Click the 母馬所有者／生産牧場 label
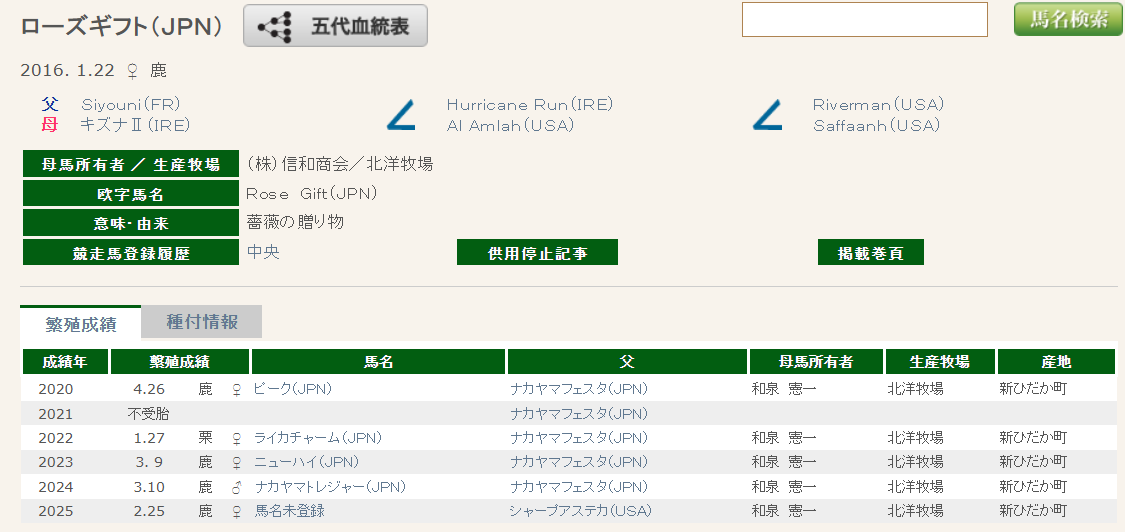This screenshot has width=1125, height=532. pyautogui.click(x=131, y=164)
